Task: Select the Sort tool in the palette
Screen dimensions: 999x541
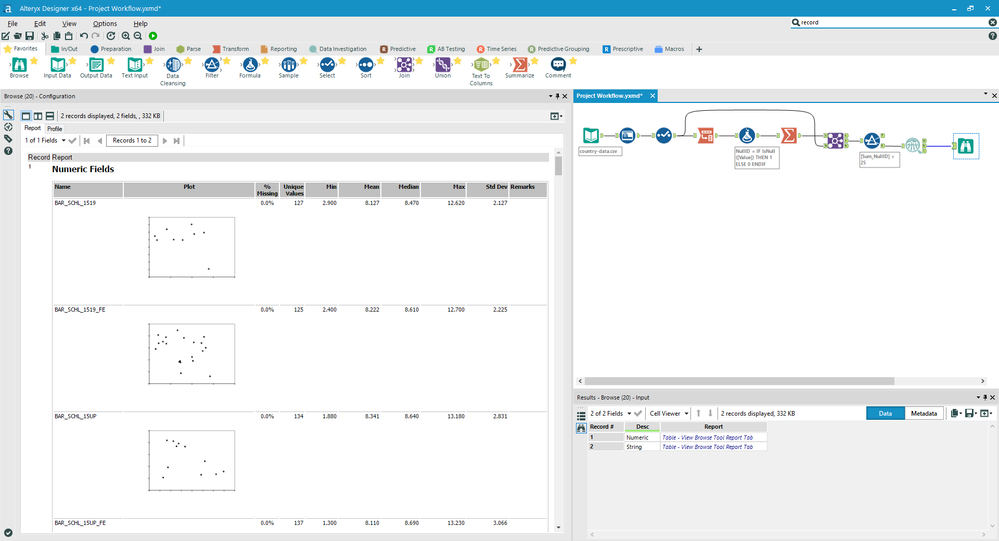Action: pyautogui.click(x=366, y=68)
